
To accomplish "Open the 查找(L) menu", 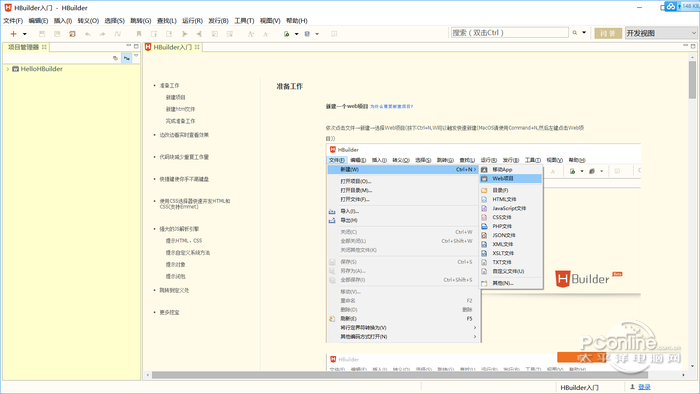I will pos(167,21).
